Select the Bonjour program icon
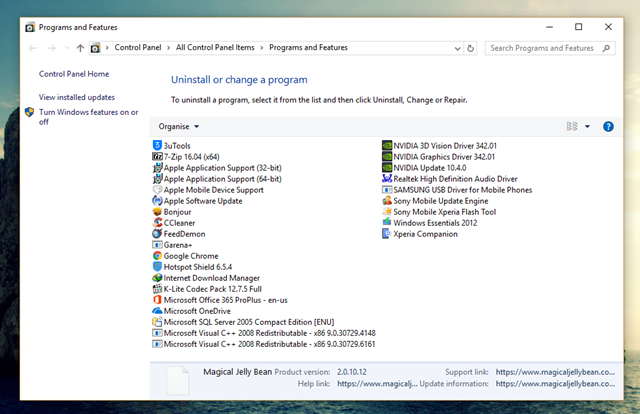The width and height of the screenshot is (640, 414). [x=157, y=211]
